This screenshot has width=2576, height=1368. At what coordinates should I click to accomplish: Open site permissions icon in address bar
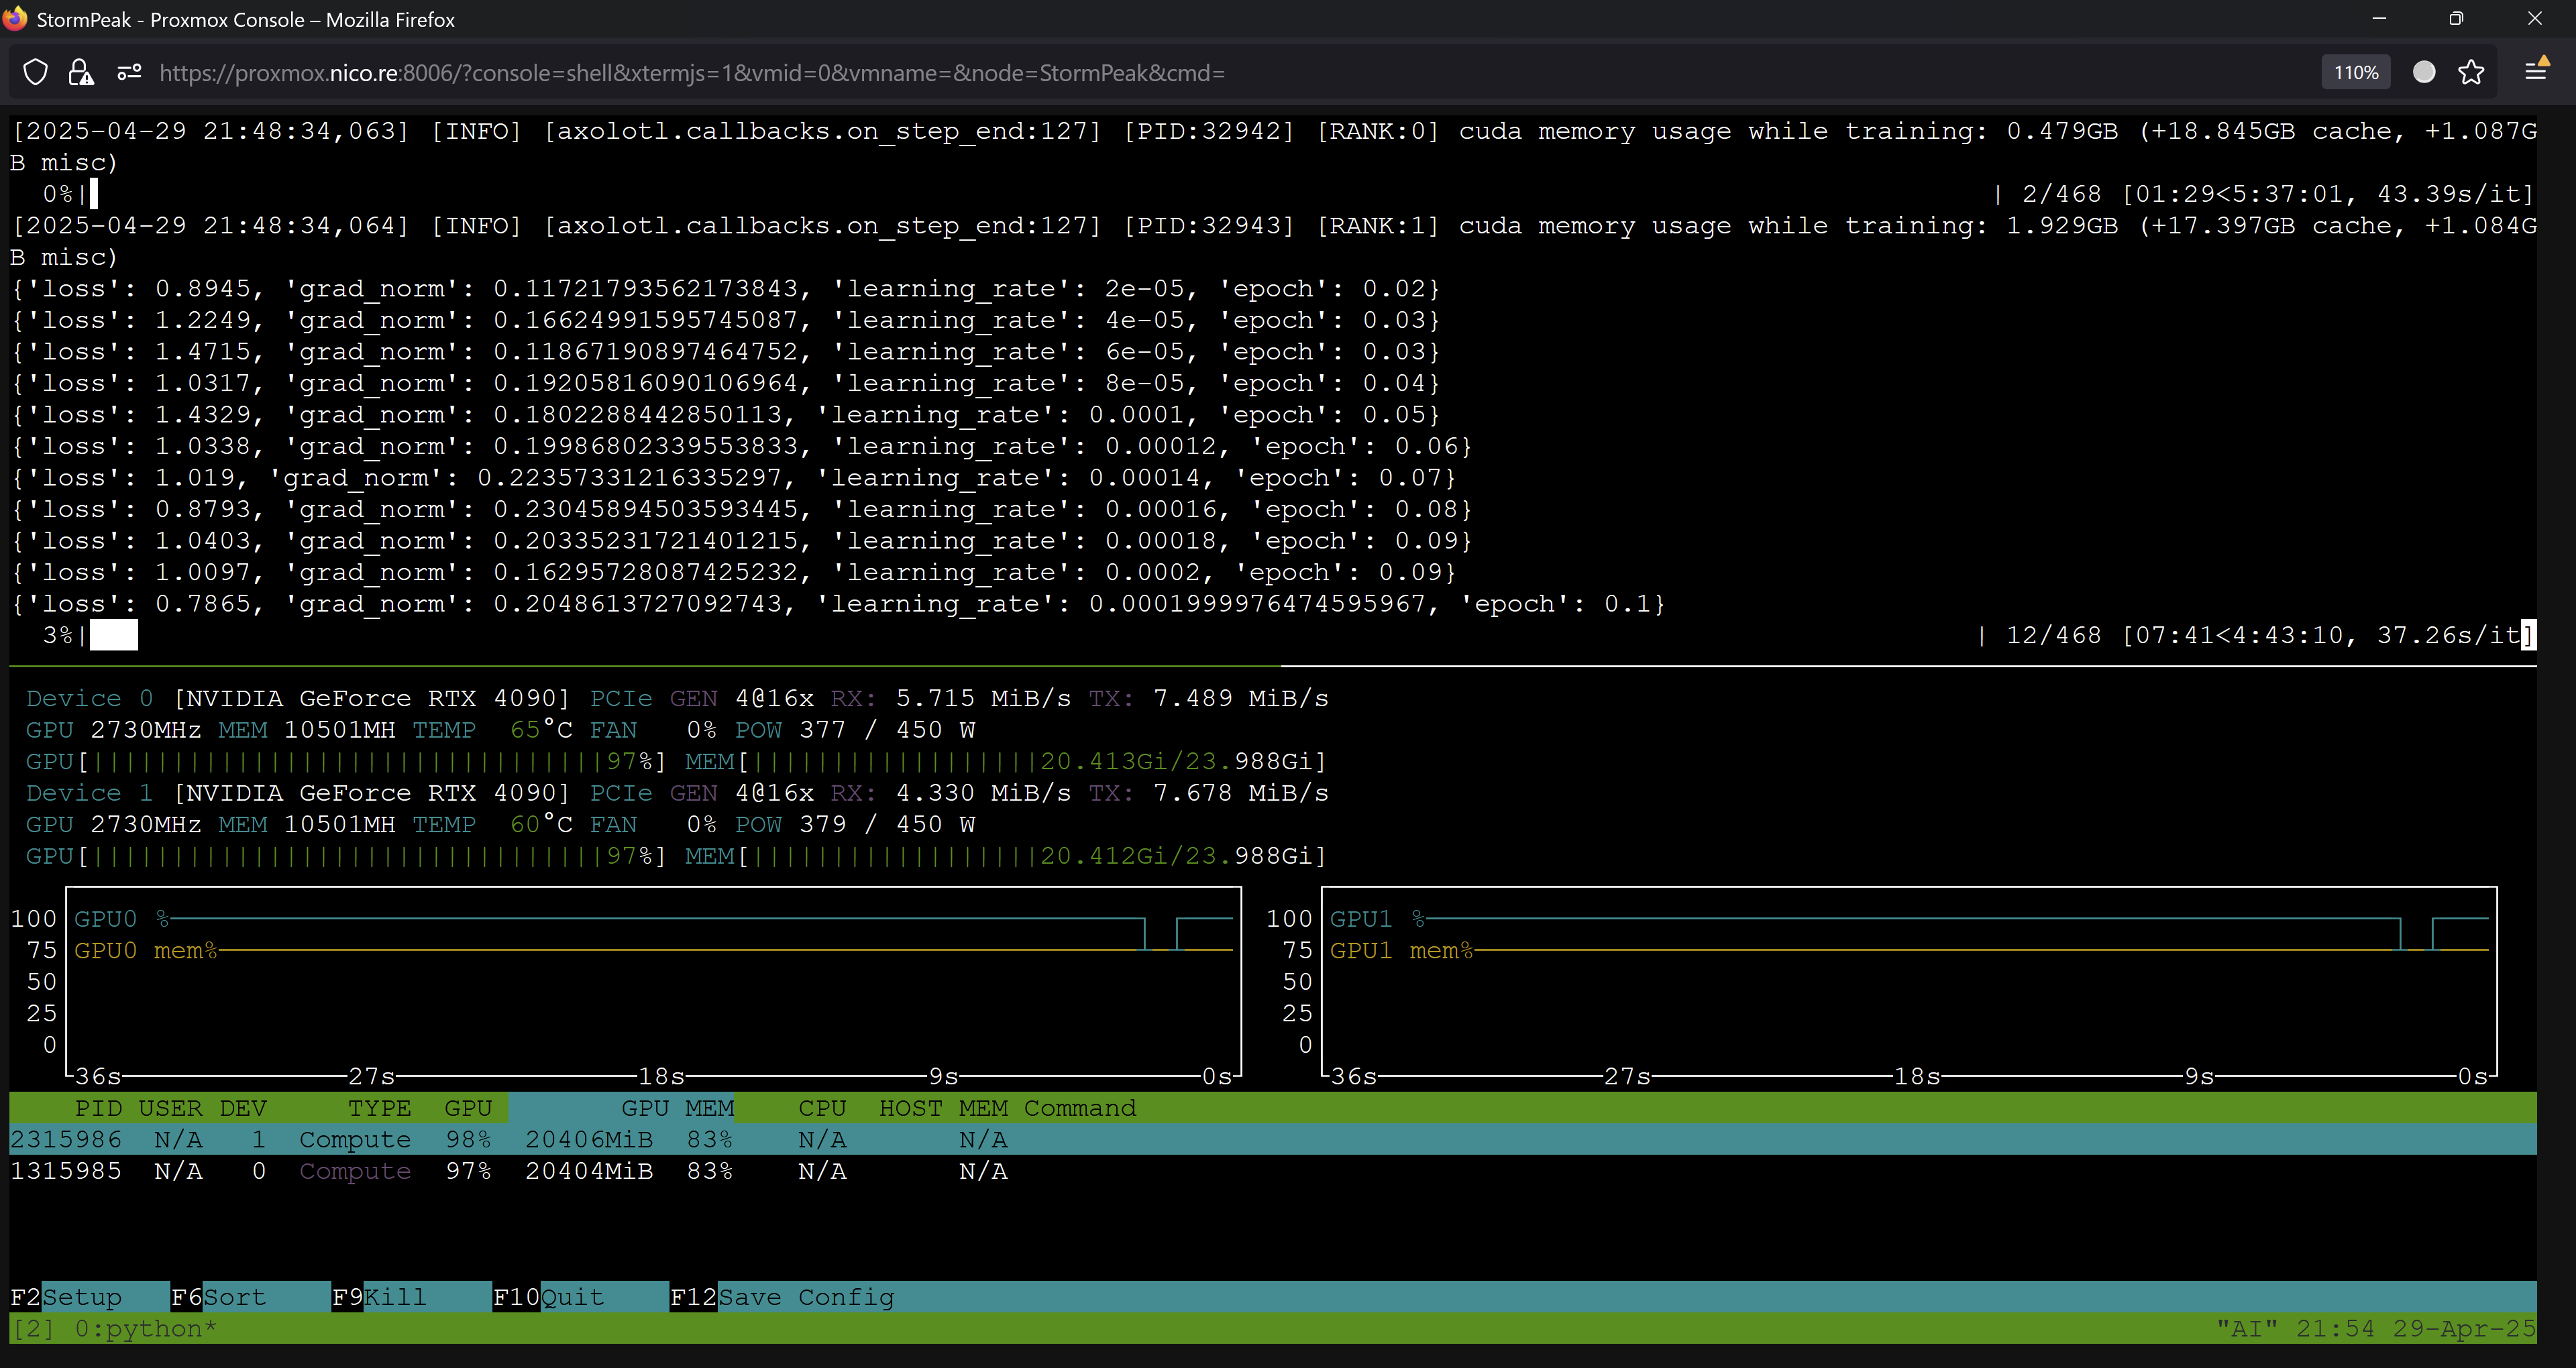pyautogui.click(x=129, y=73)
